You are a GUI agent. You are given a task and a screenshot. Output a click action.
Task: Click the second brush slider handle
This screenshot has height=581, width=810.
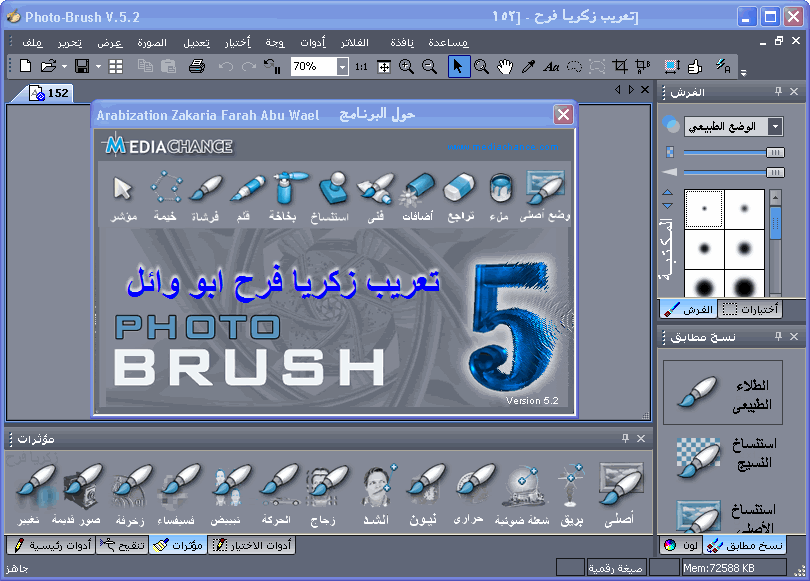[x=775, y=172]
